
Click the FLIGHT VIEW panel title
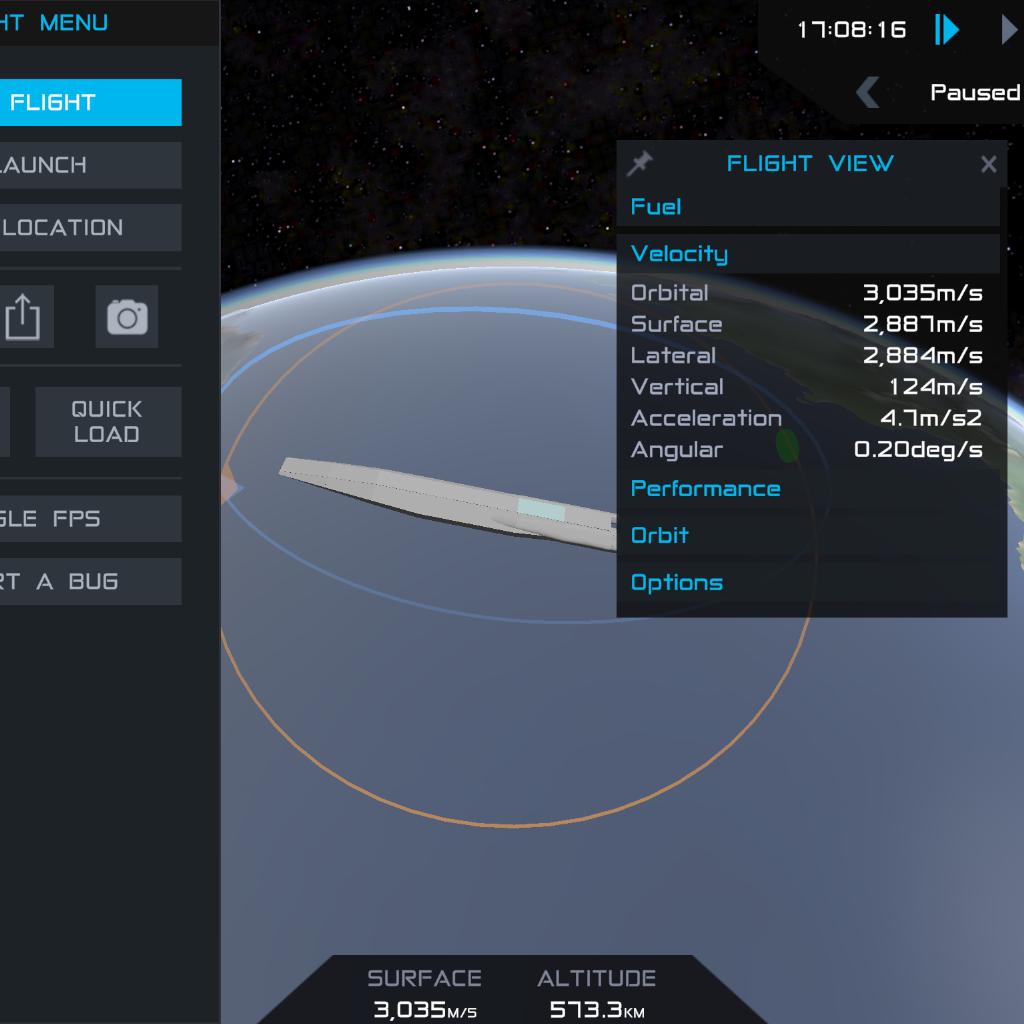810,163
